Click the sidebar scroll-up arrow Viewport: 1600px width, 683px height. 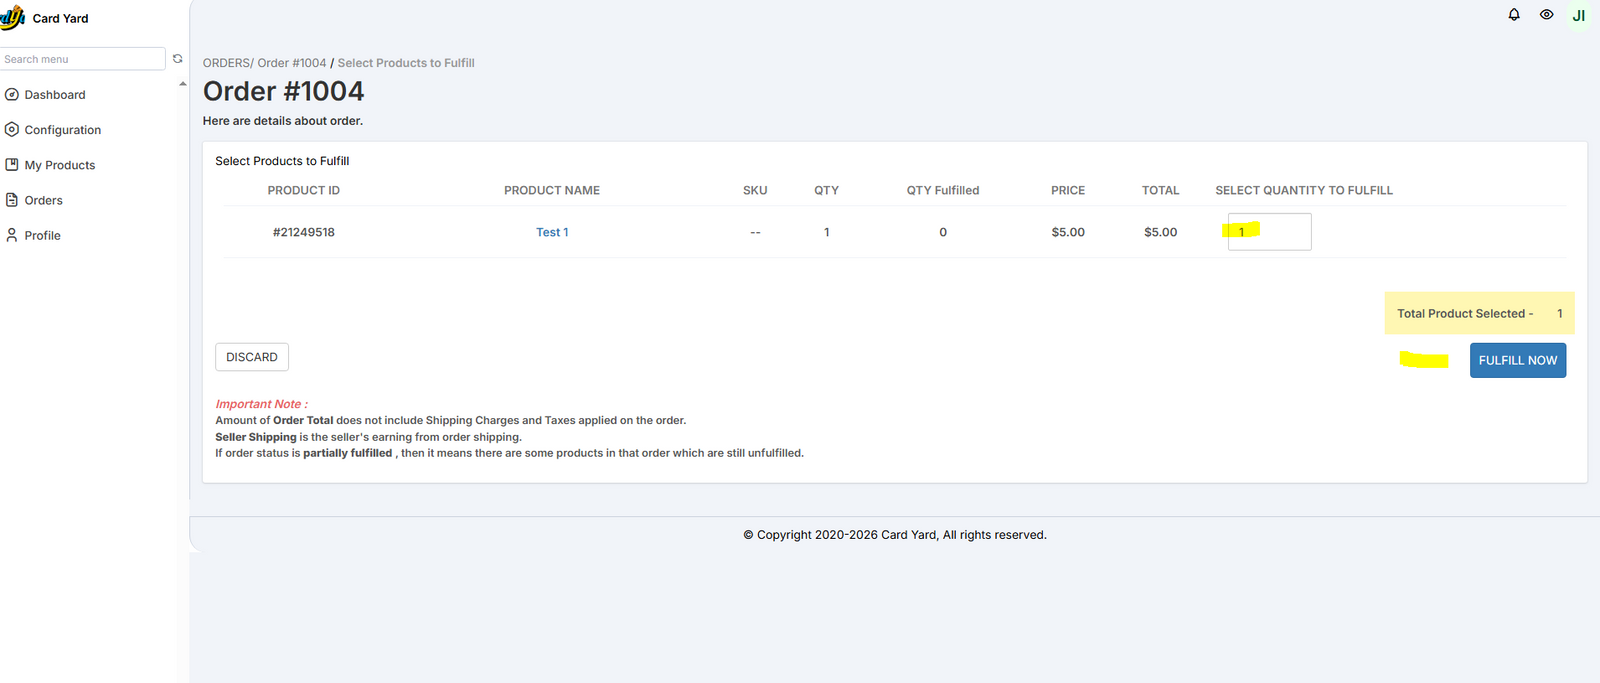click(x=183, y=84)
